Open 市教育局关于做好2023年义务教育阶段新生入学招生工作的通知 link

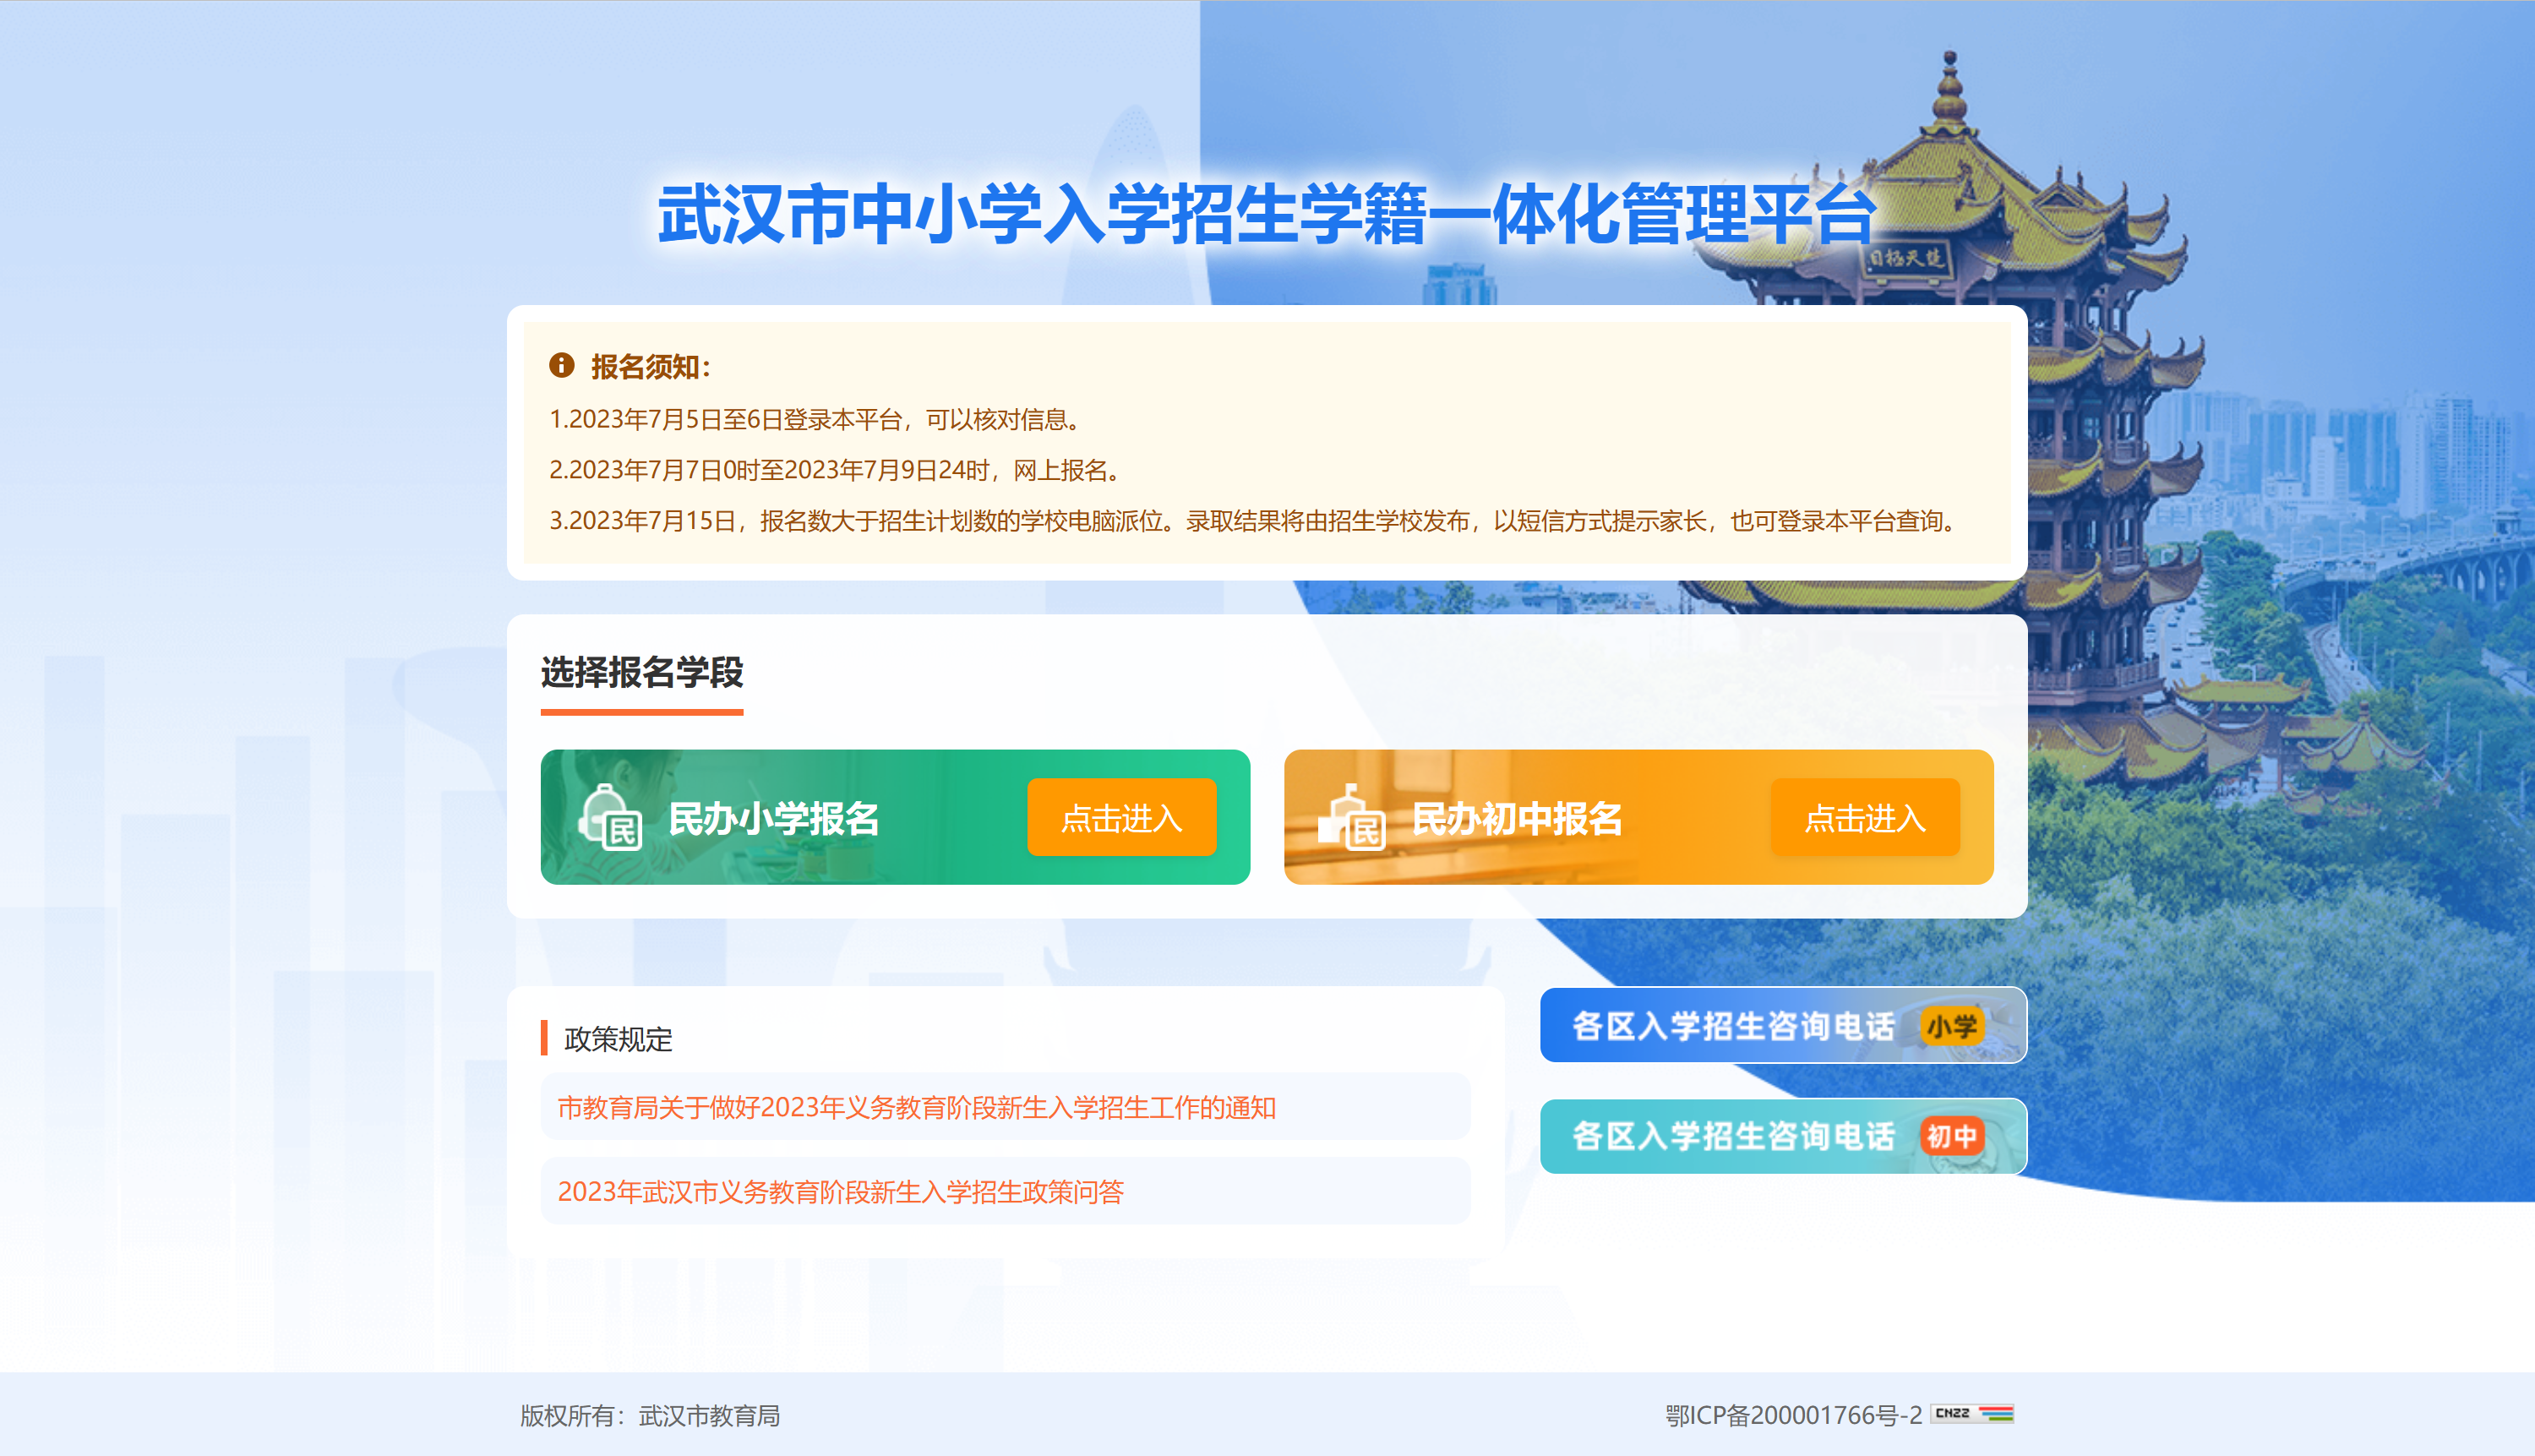(x=916, y=1107)
